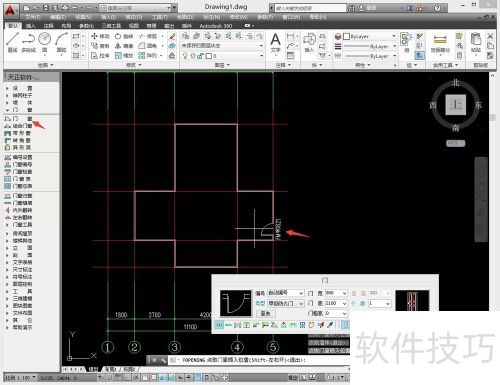Toggle the layer on/off light bulb icon

[185, 56]
